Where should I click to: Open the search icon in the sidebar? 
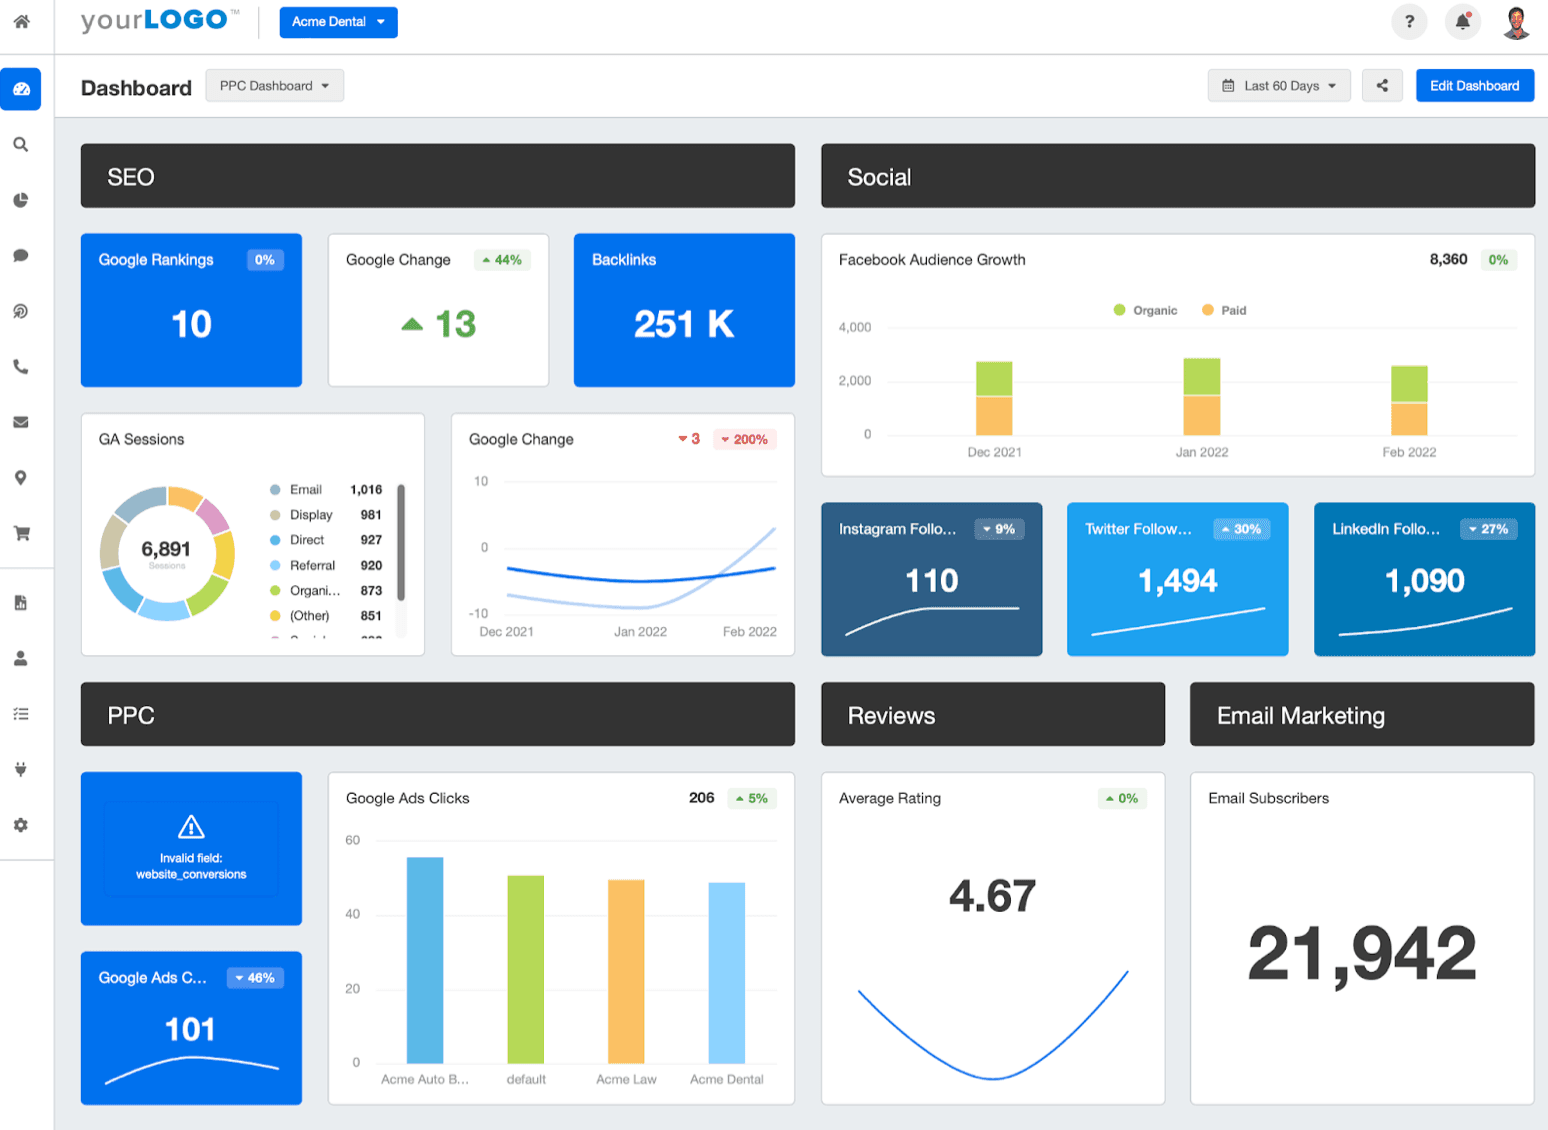[21, 145]
